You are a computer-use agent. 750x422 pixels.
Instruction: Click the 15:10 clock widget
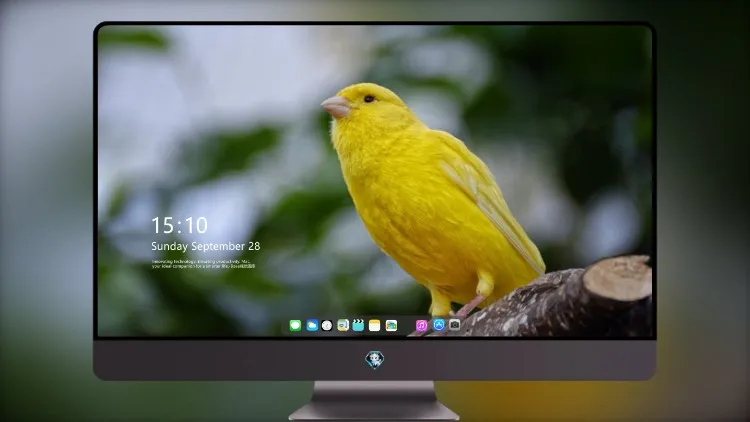tap(179, 225)
